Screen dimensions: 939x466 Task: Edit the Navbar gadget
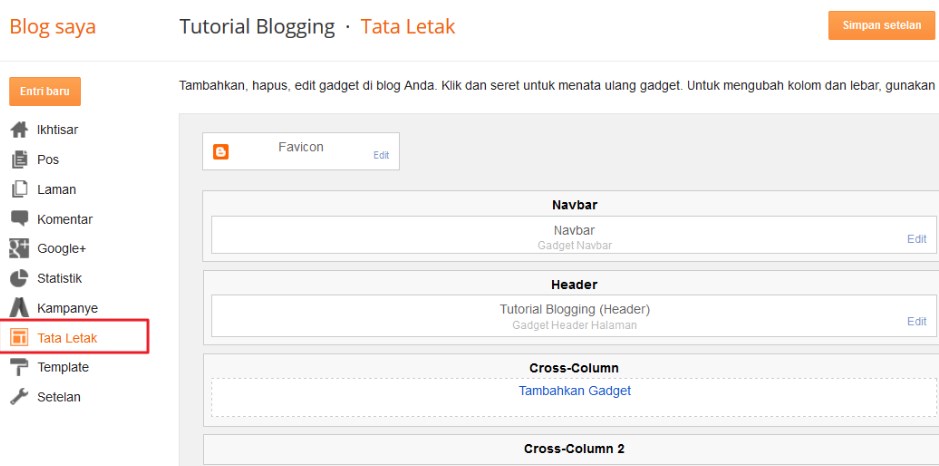point(916,239)
